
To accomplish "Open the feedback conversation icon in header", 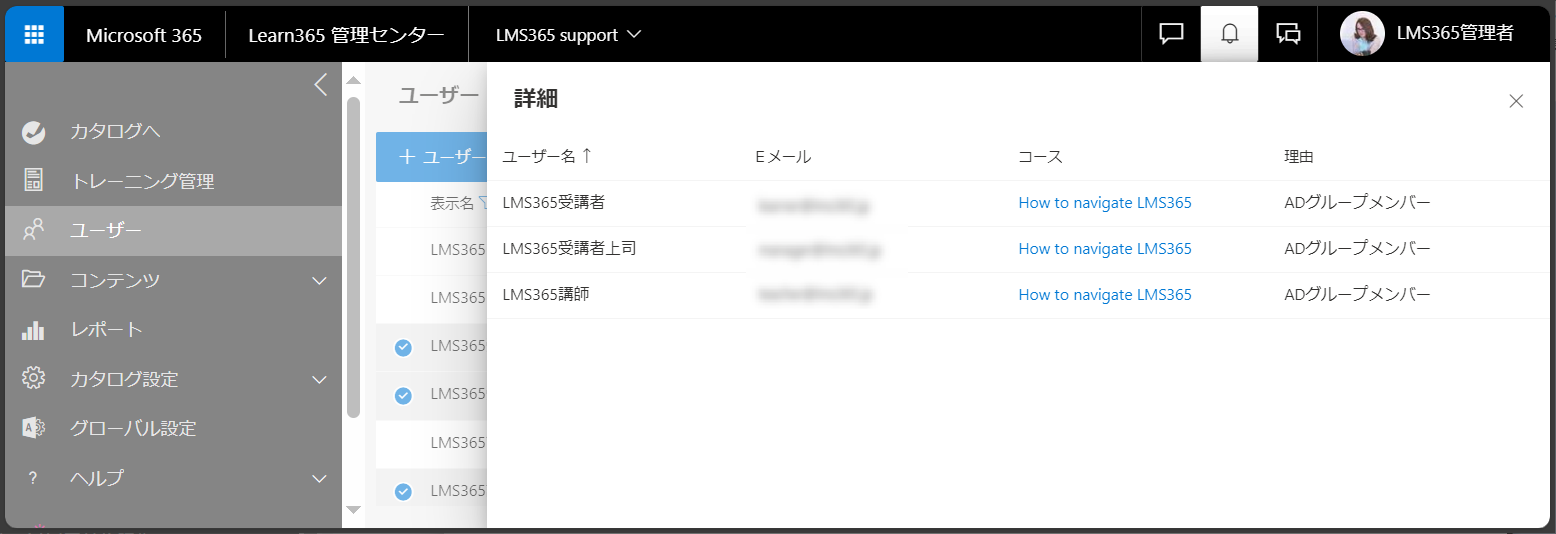I will 1288,34.
